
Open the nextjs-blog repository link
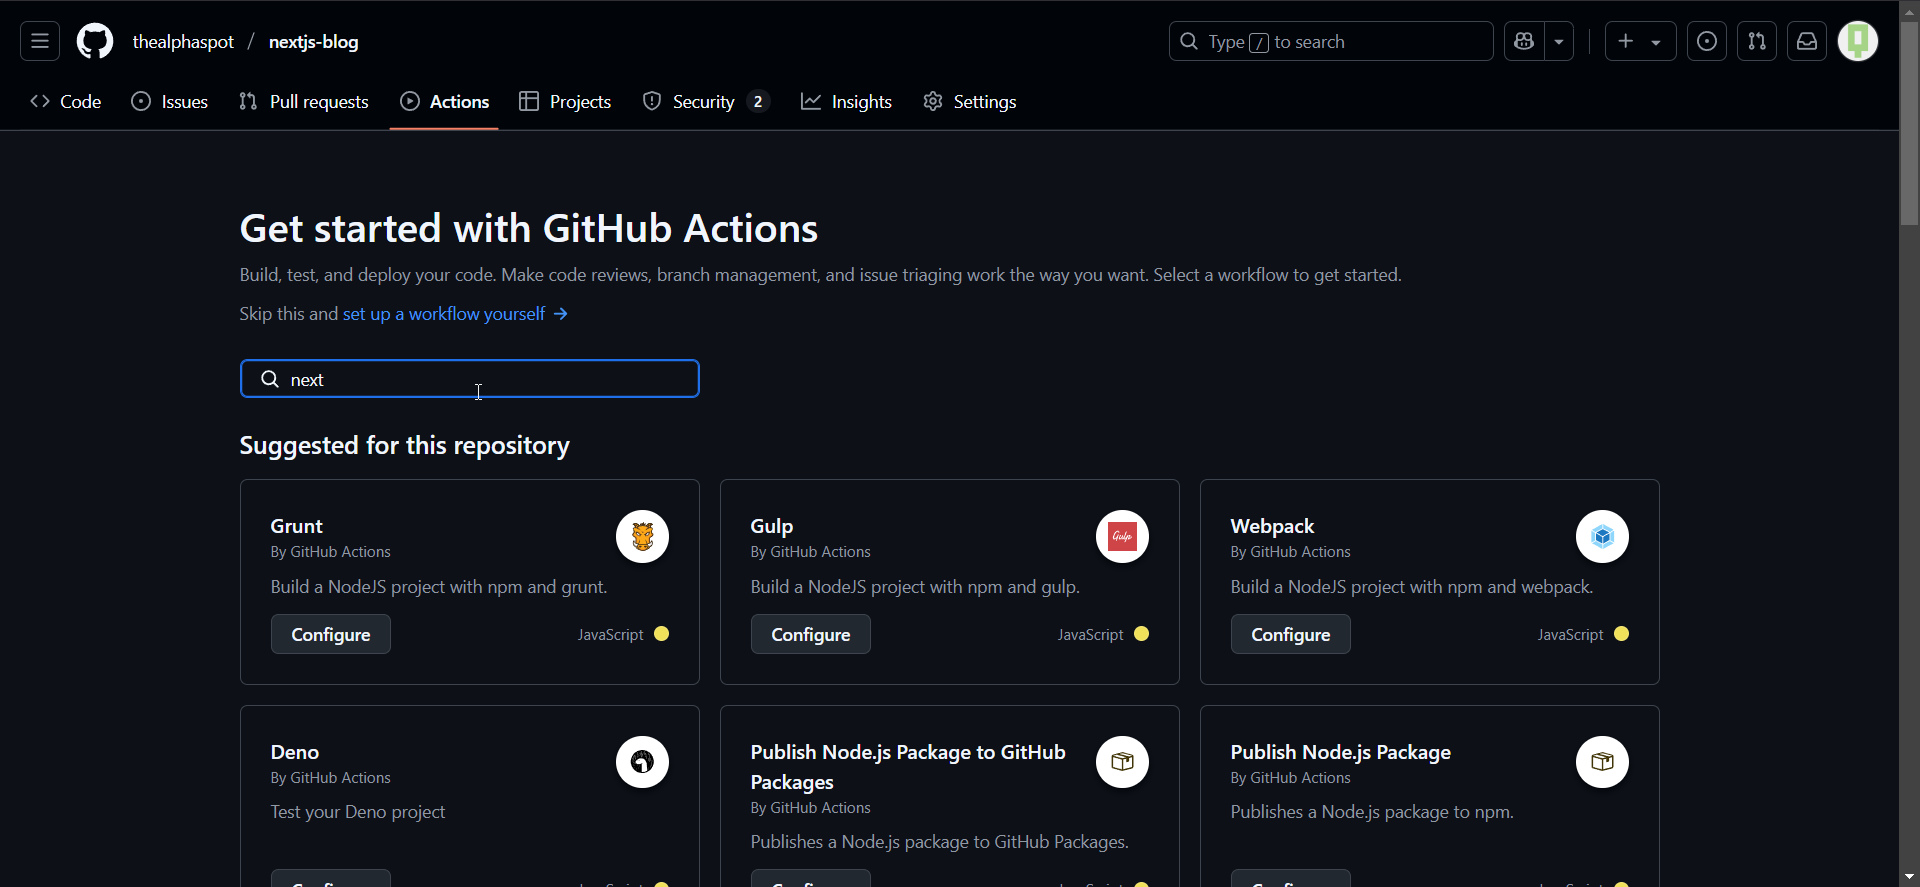click(314, 42)
